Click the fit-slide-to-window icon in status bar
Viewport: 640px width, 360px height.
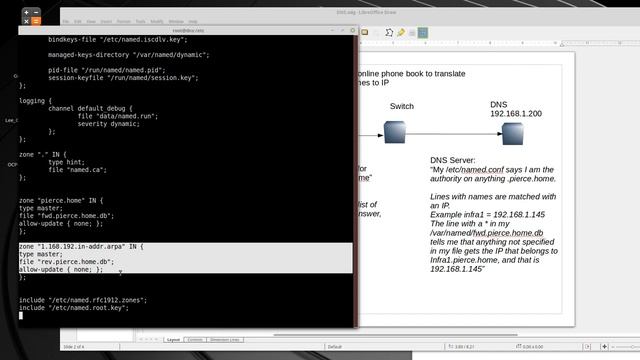click(587, 347)
